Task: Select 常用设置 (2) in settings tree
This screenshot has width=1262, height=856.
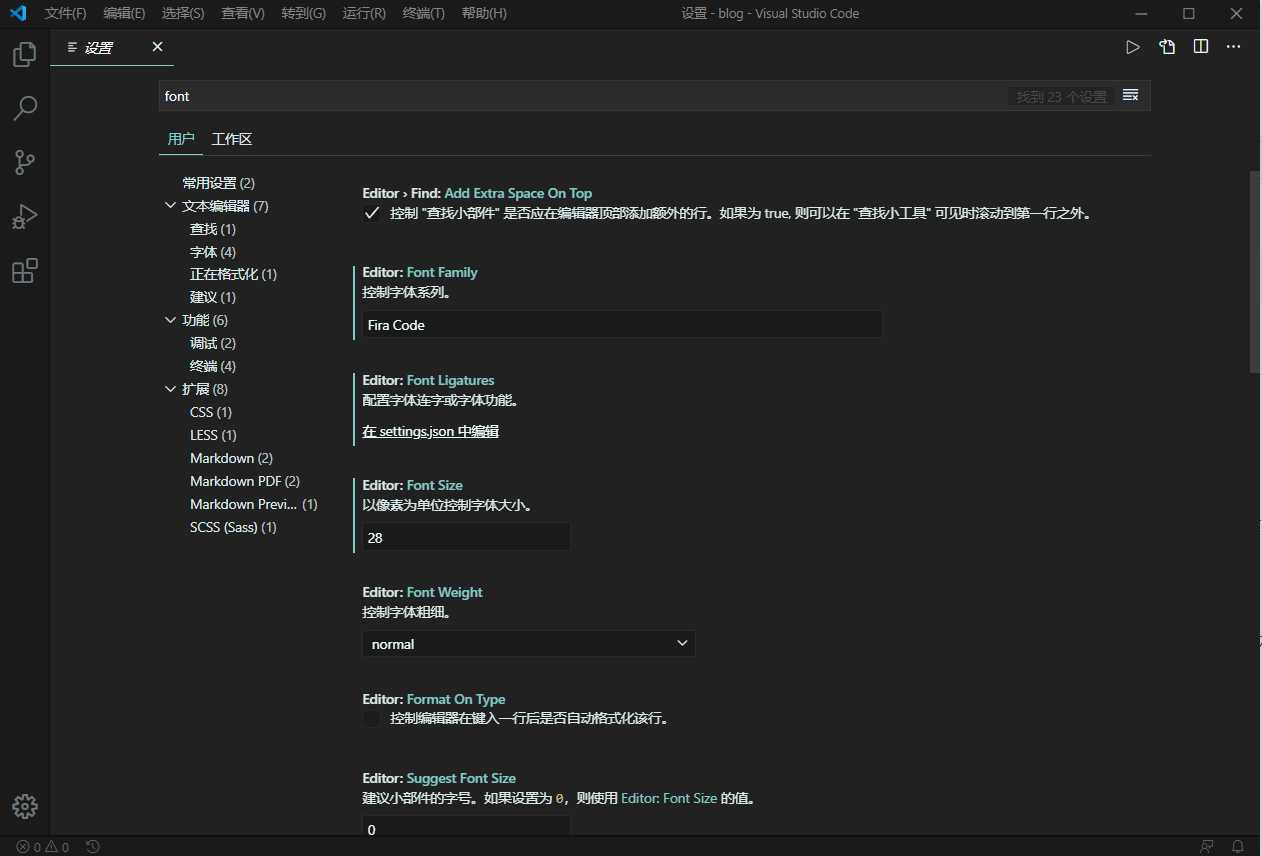Action: click(218, 183)
